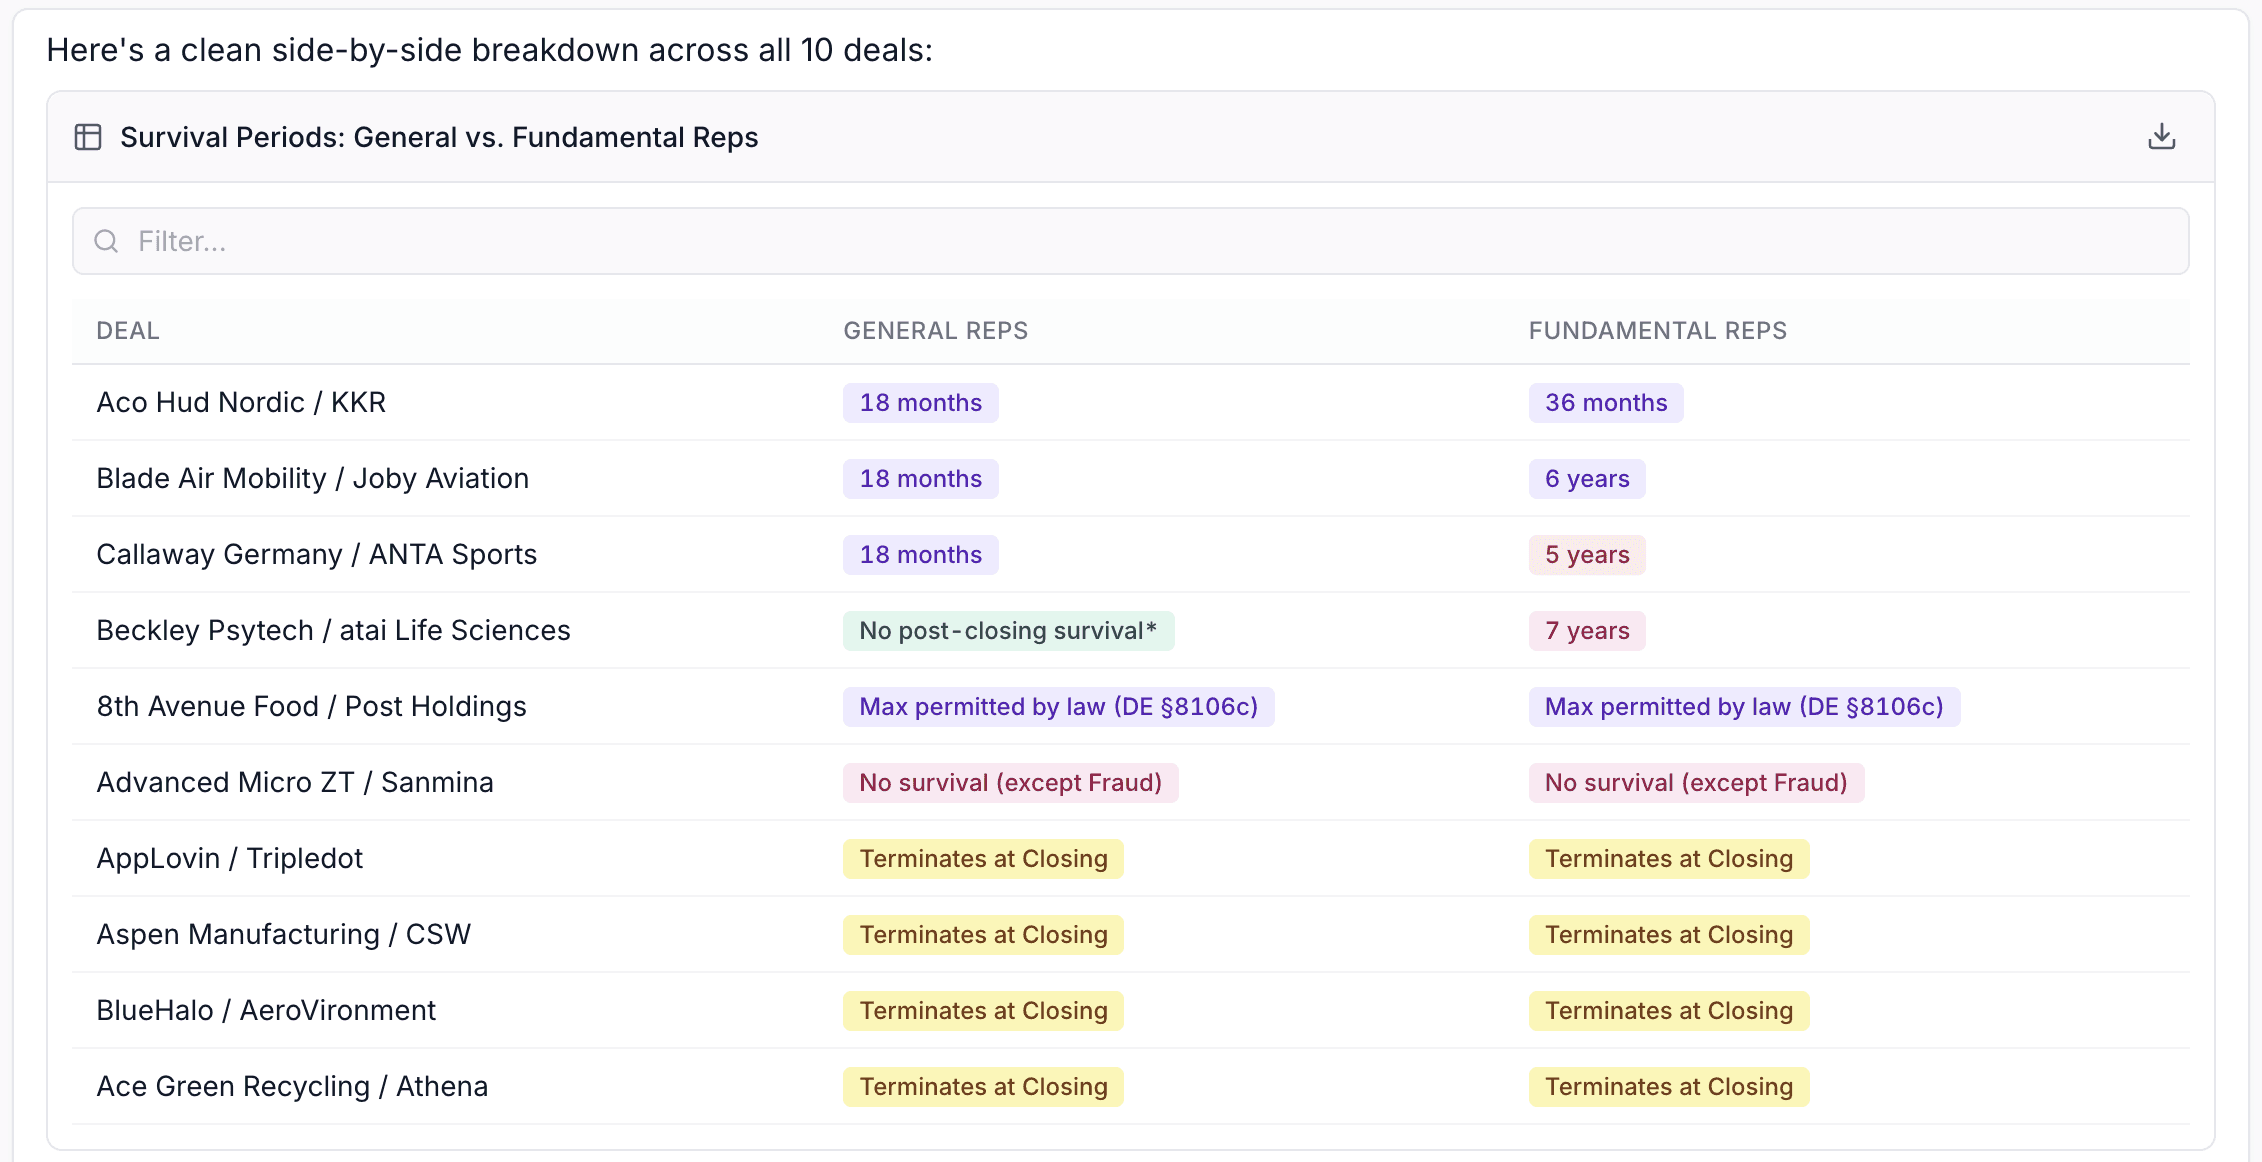The image size is (2262, 1162).
Task: Click the 7 years badge
Action: pos(1586,631)
